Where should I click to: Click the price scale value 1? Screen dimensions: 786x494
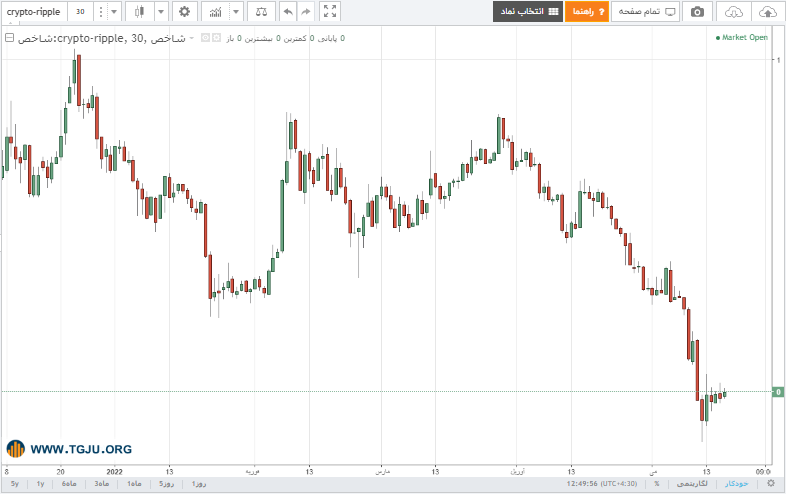[x=778, y=60]
